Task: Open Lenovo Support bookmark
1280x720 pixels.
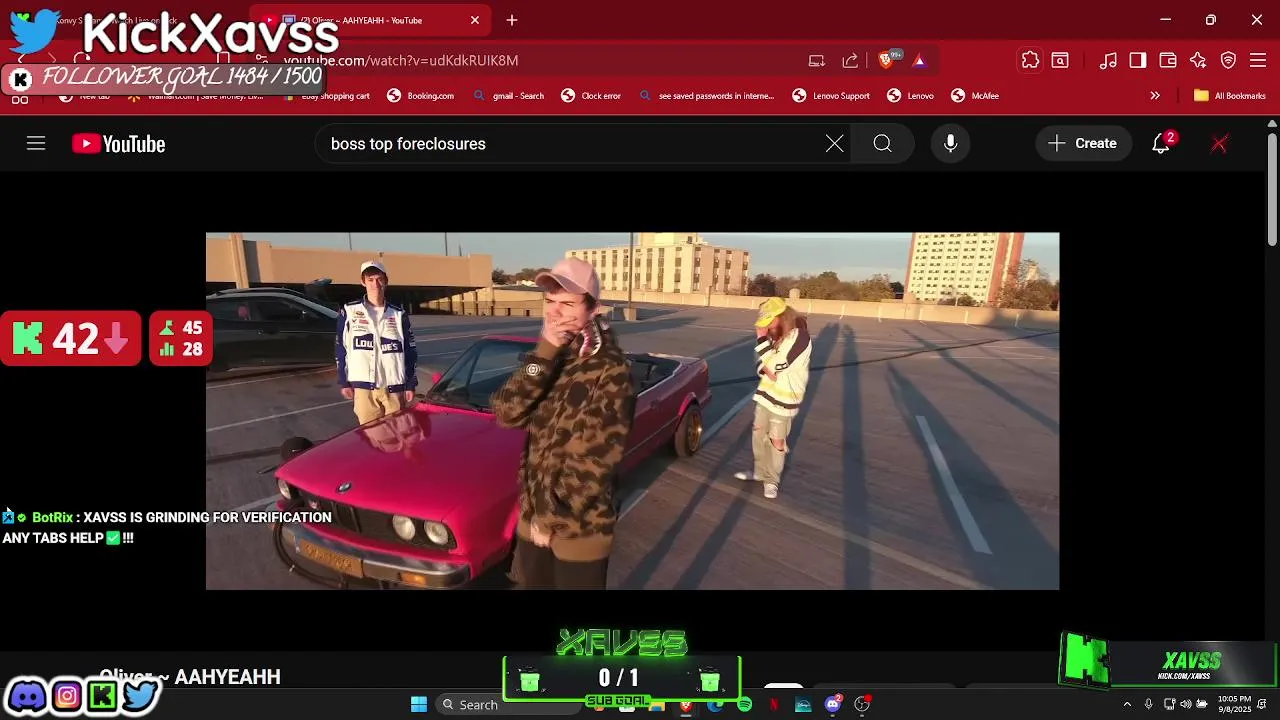Action: pyautogui.click(x=832, y=96)
